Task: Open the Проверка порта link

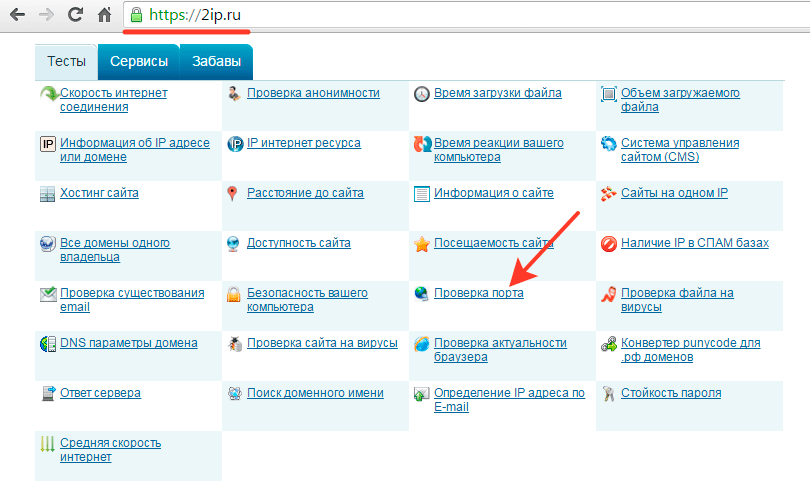Action: pos(478,293)
